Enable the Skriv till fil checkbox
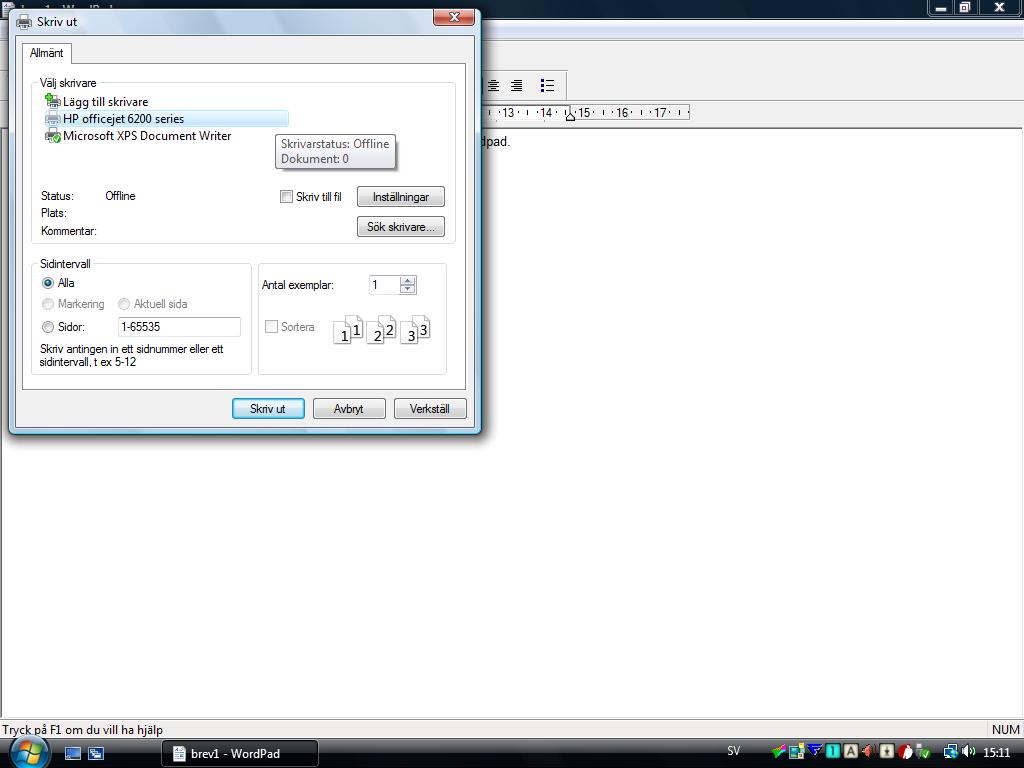This screenshot has height=768, width=1024. [x=286, y=197]
